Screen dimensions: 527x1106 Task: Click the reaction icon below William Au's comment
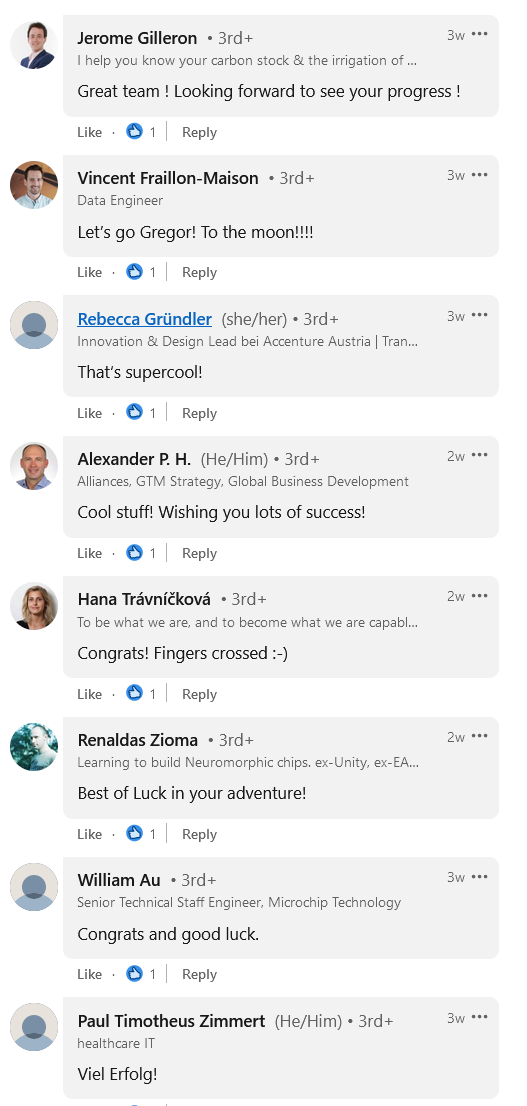(x=134, y=973)
